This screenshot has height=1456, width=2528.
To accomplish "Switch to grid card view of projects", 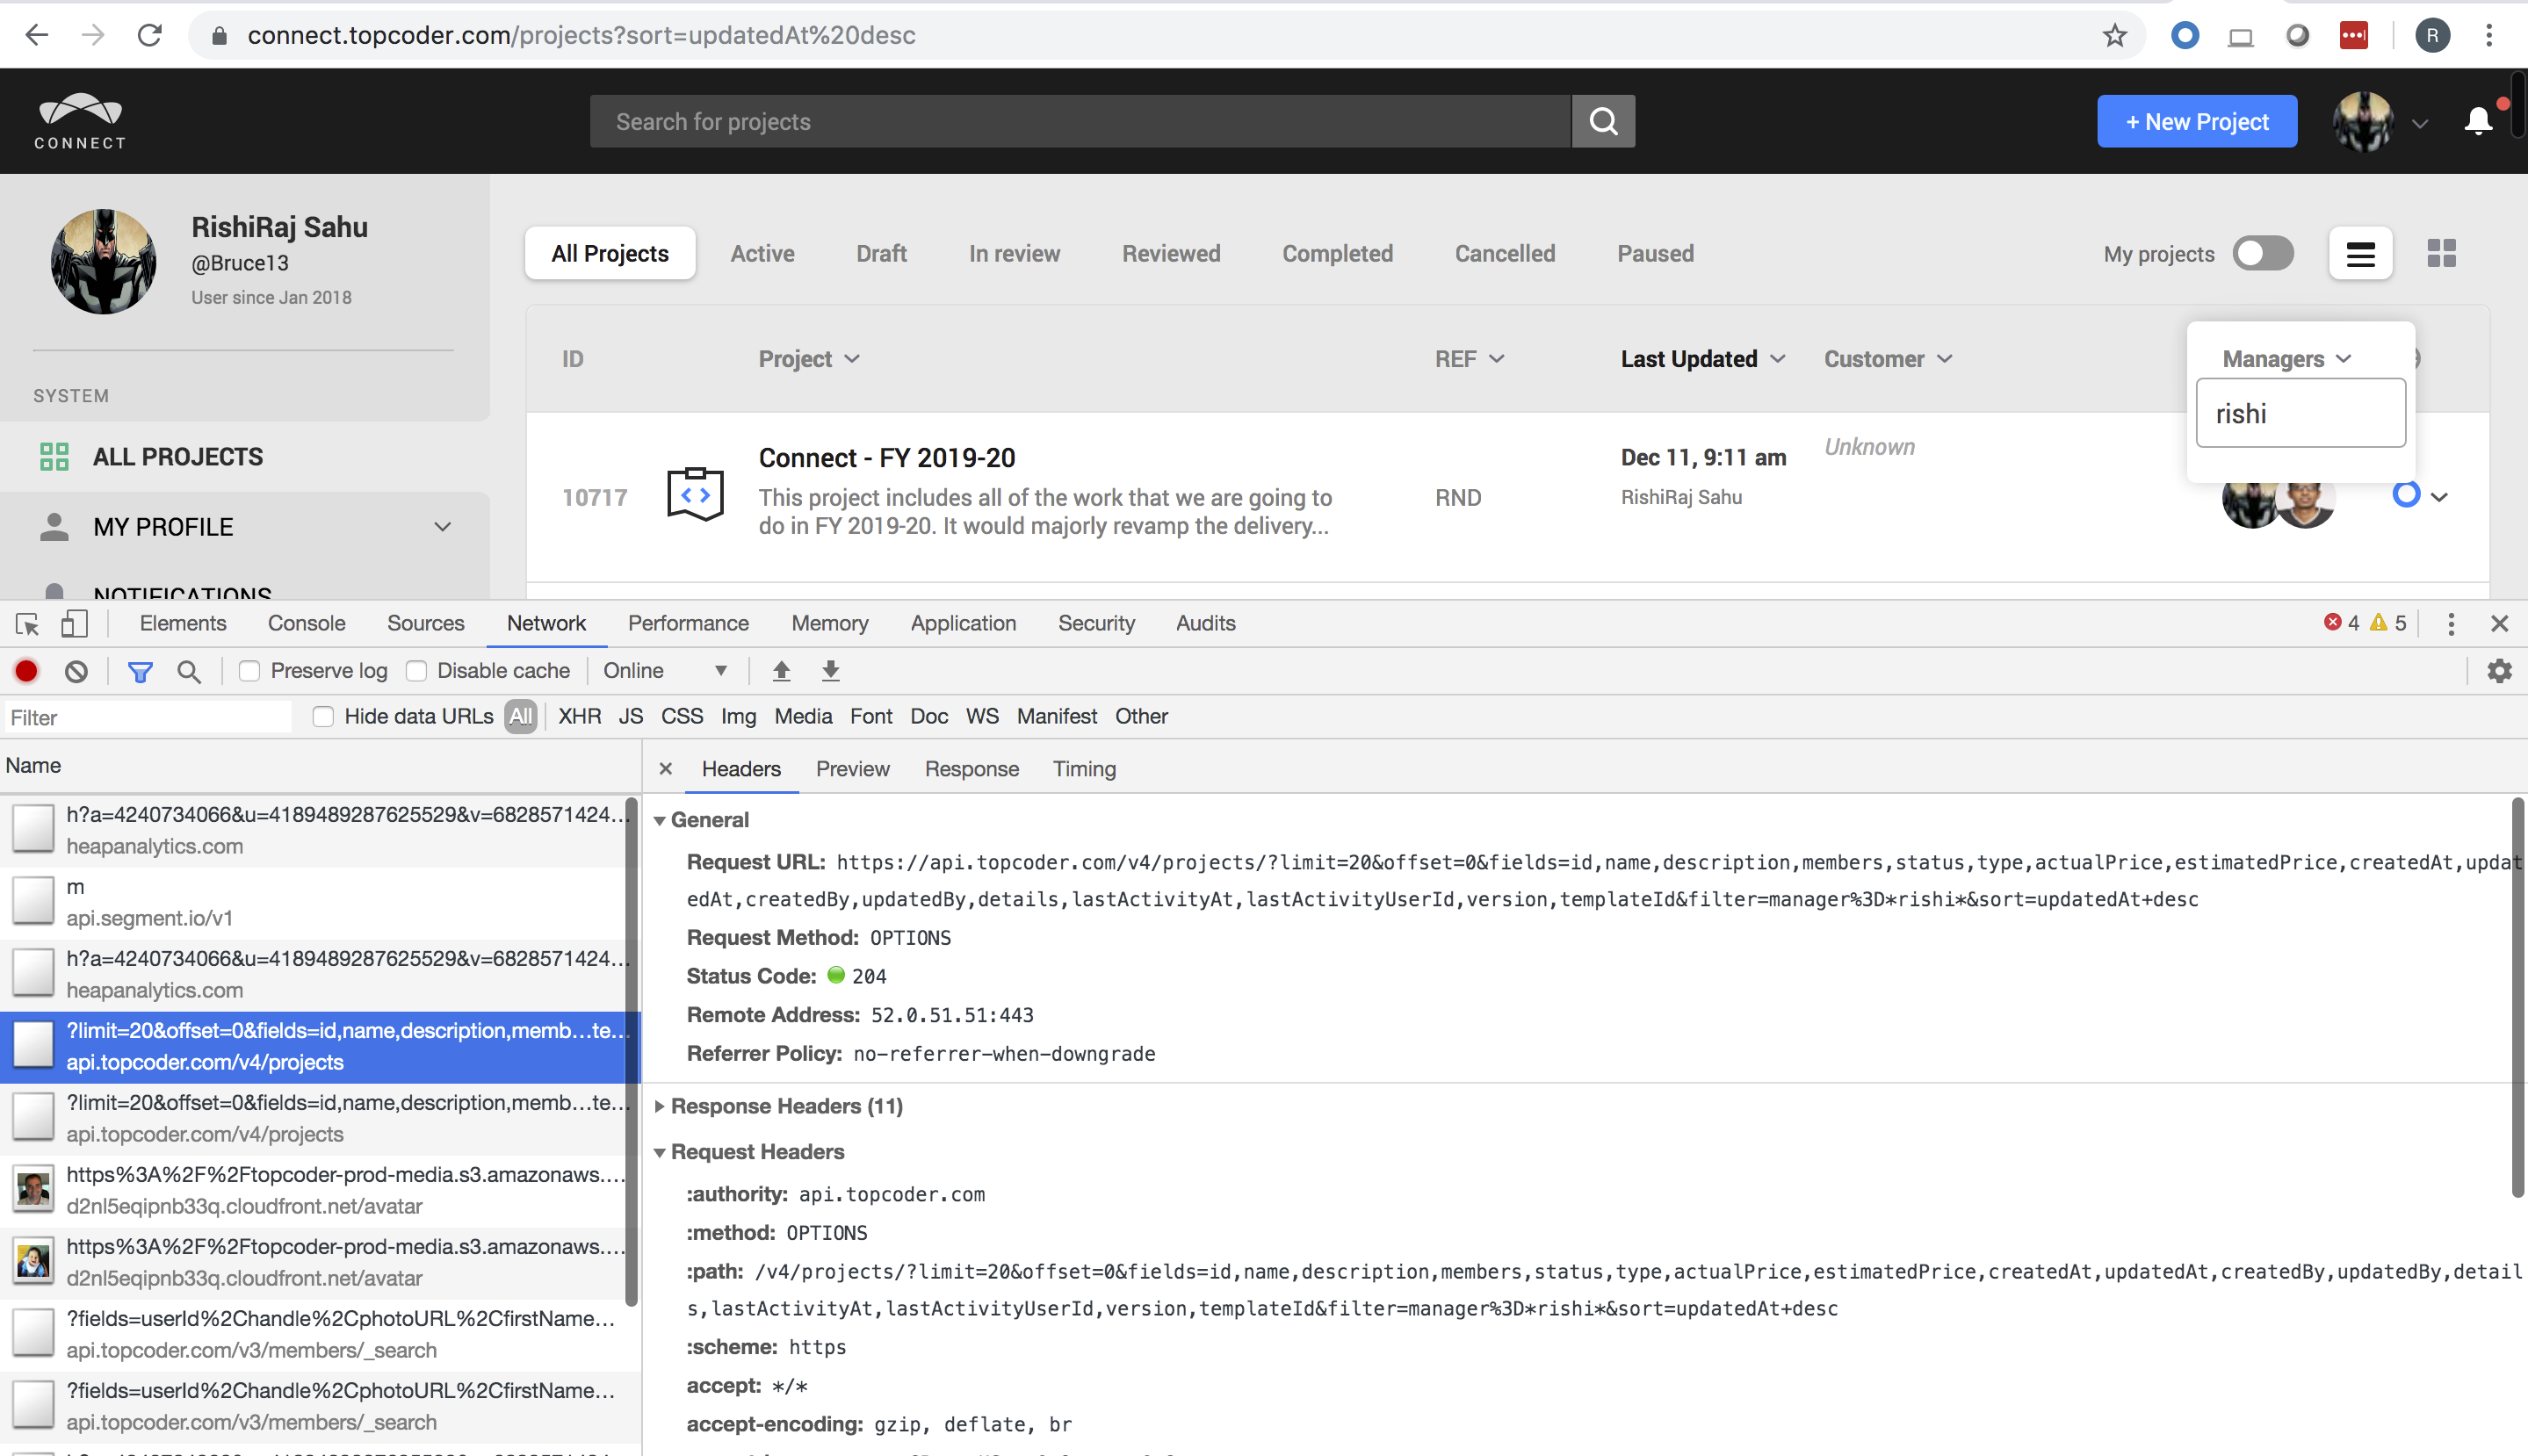I will pyautogui.click(x=2441, y=254).
